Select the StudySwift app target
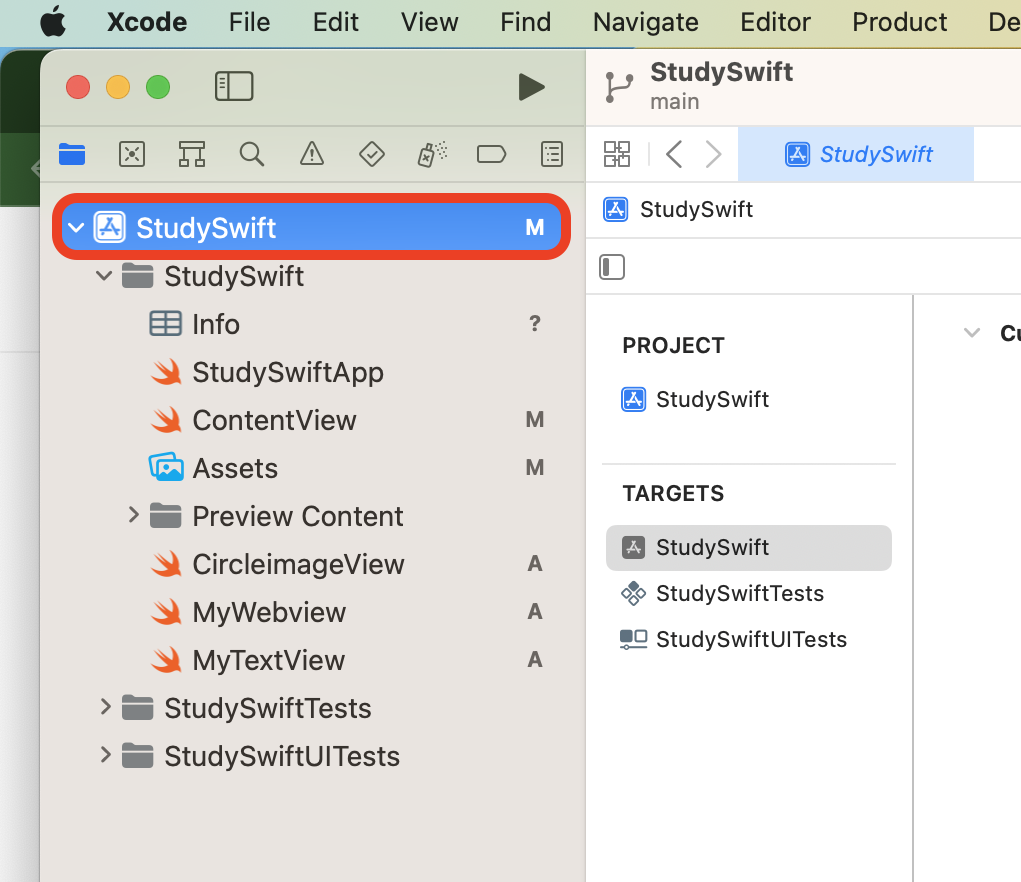 [748, 547]
